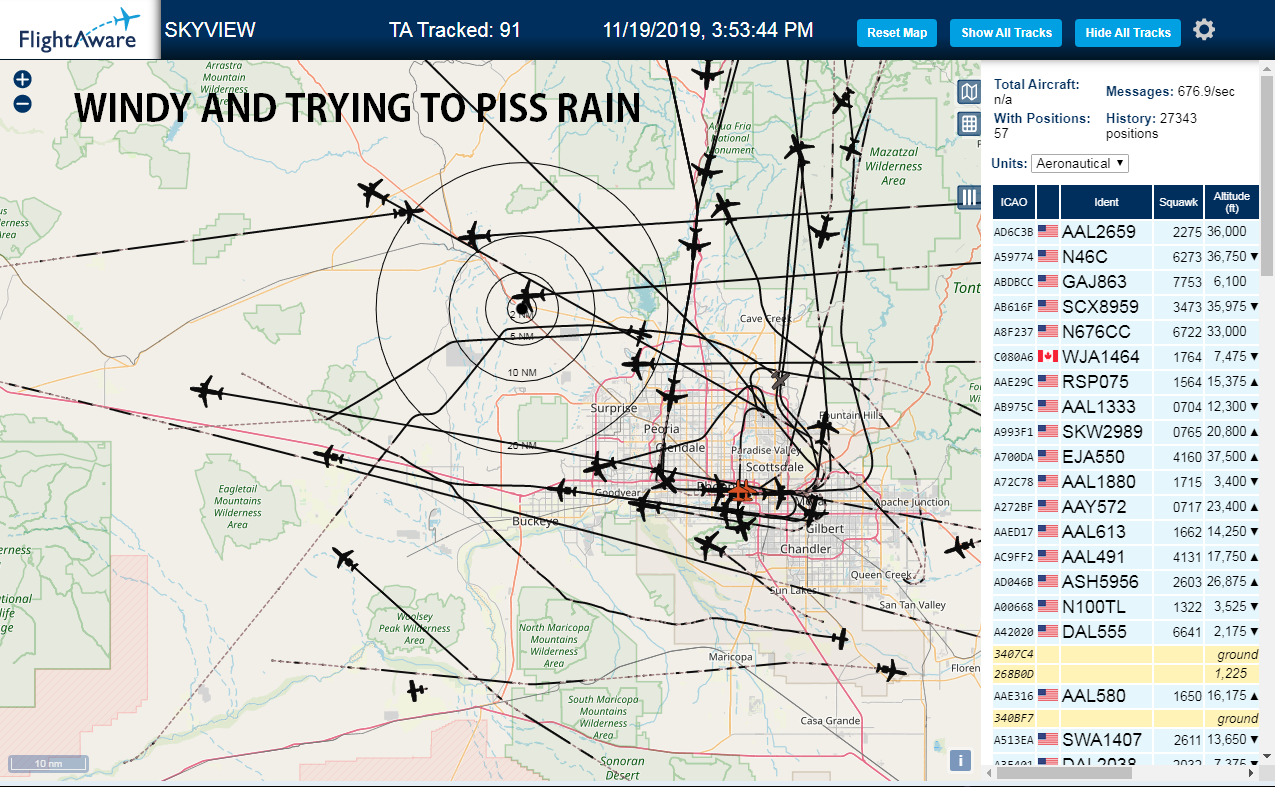Screen dimensions: 1275x787
Task: Click ICAO code C080A6
Action: pos(1014,356)
